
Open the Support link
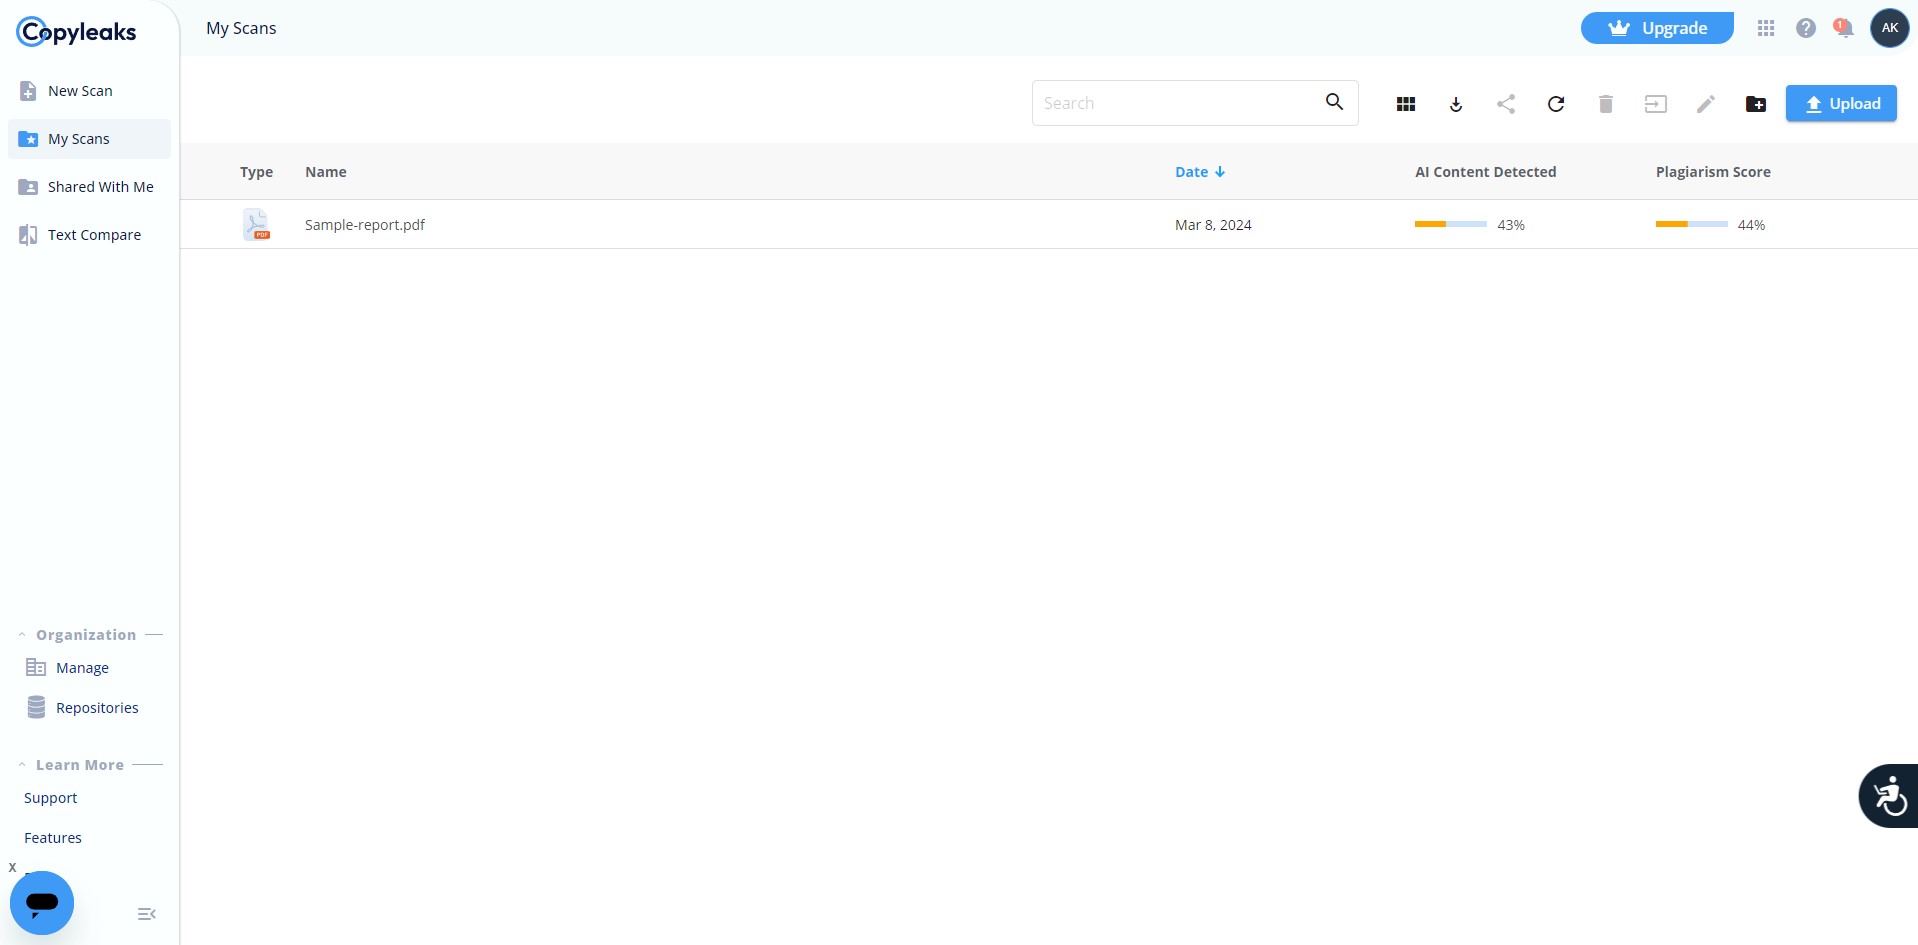[x=50, y=798]
